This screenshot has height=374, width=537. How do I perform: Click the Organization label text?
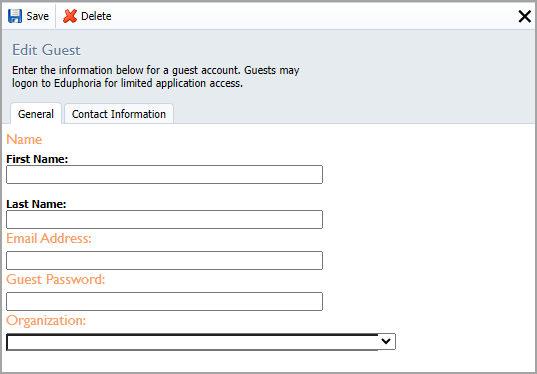pyautogui.click(x=46, y=321)
